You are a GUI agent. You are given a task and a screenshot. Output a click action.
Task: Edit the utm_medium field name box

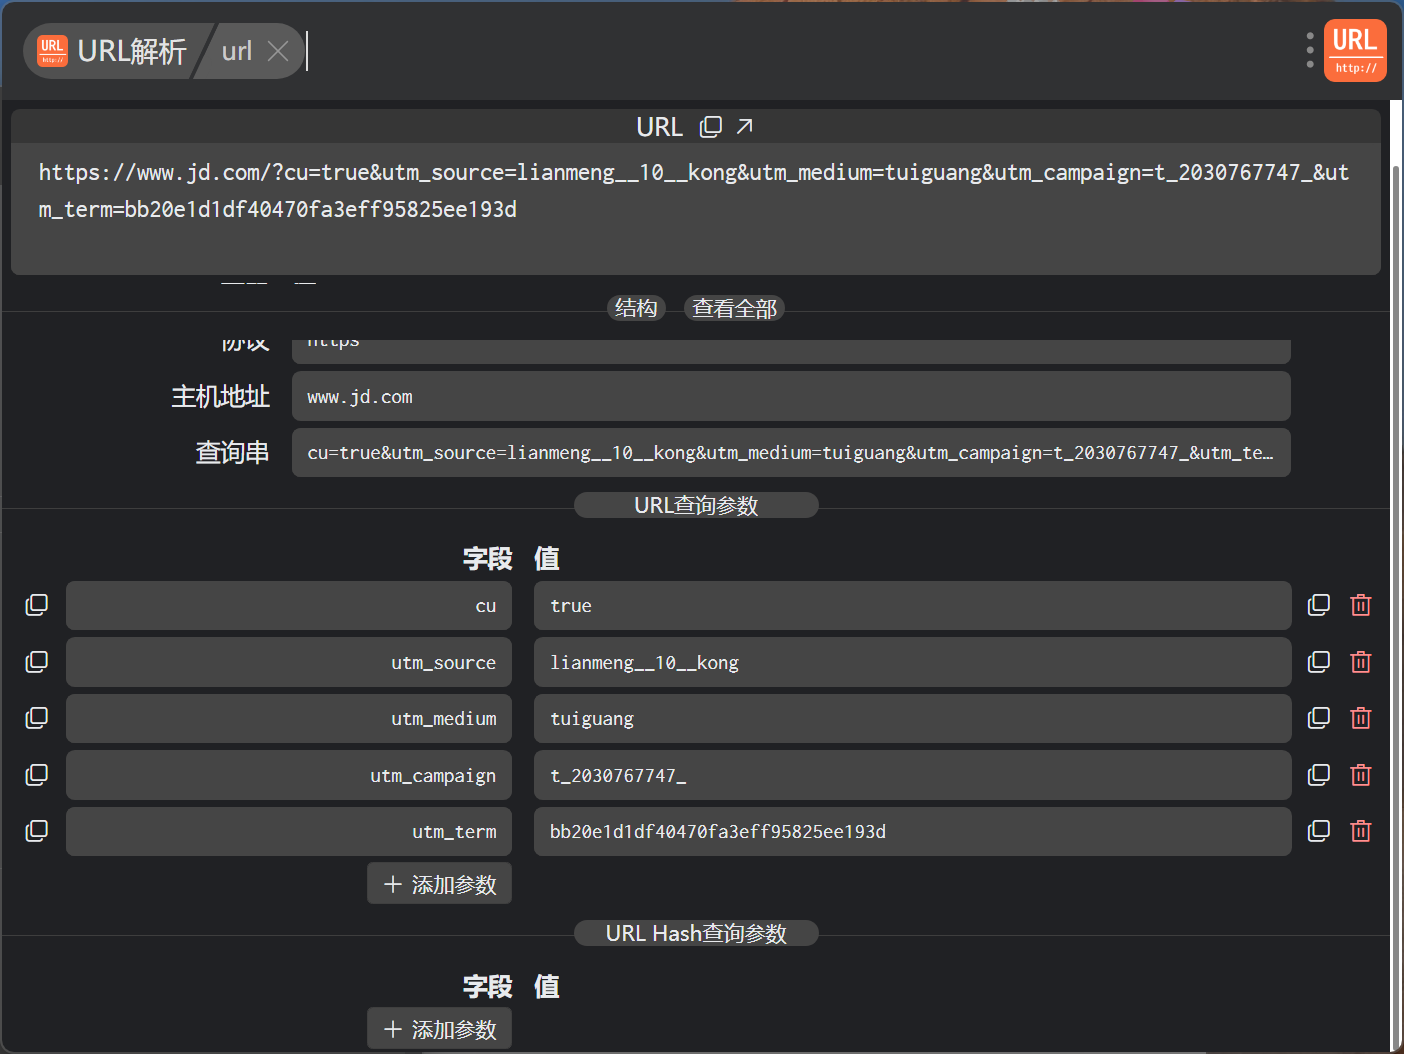coord(289,719)
